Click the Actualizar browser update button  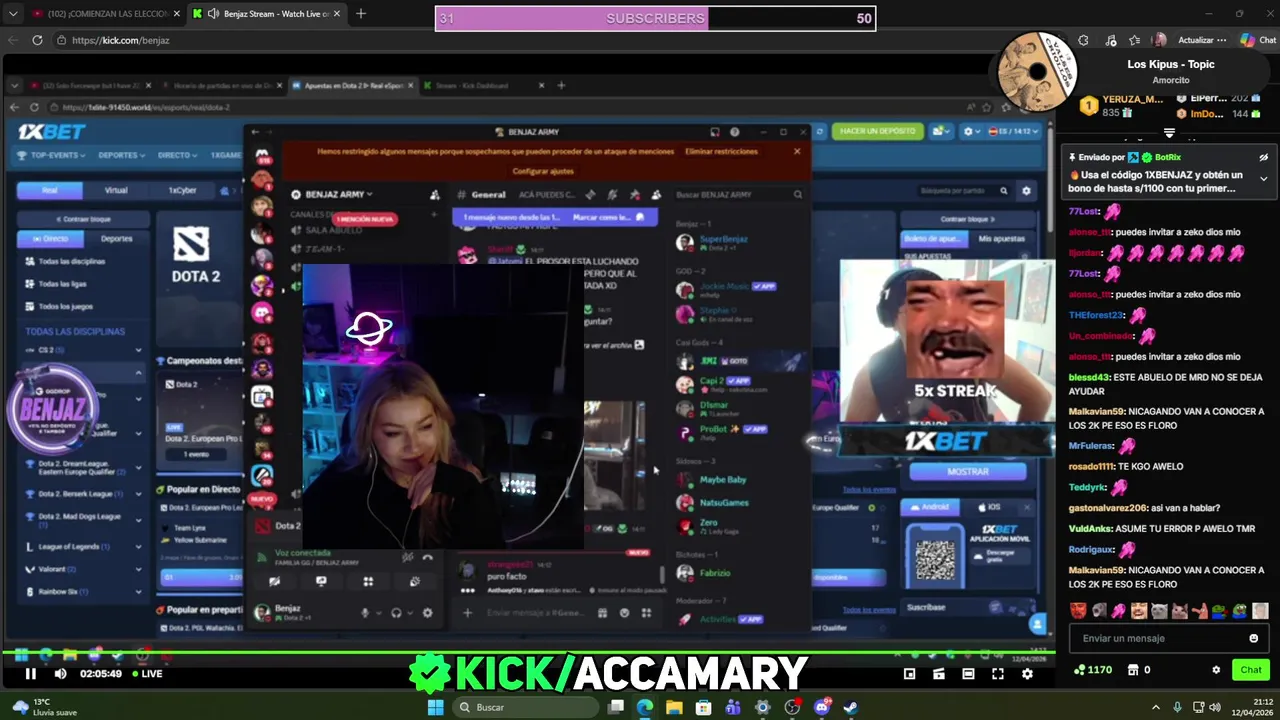click(x=1202, y=40)
